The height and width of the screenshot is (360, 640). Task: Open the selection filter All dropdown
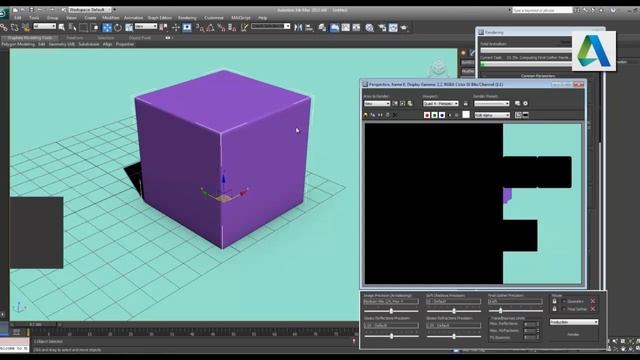pyautogui.click(x=44, y=26)
